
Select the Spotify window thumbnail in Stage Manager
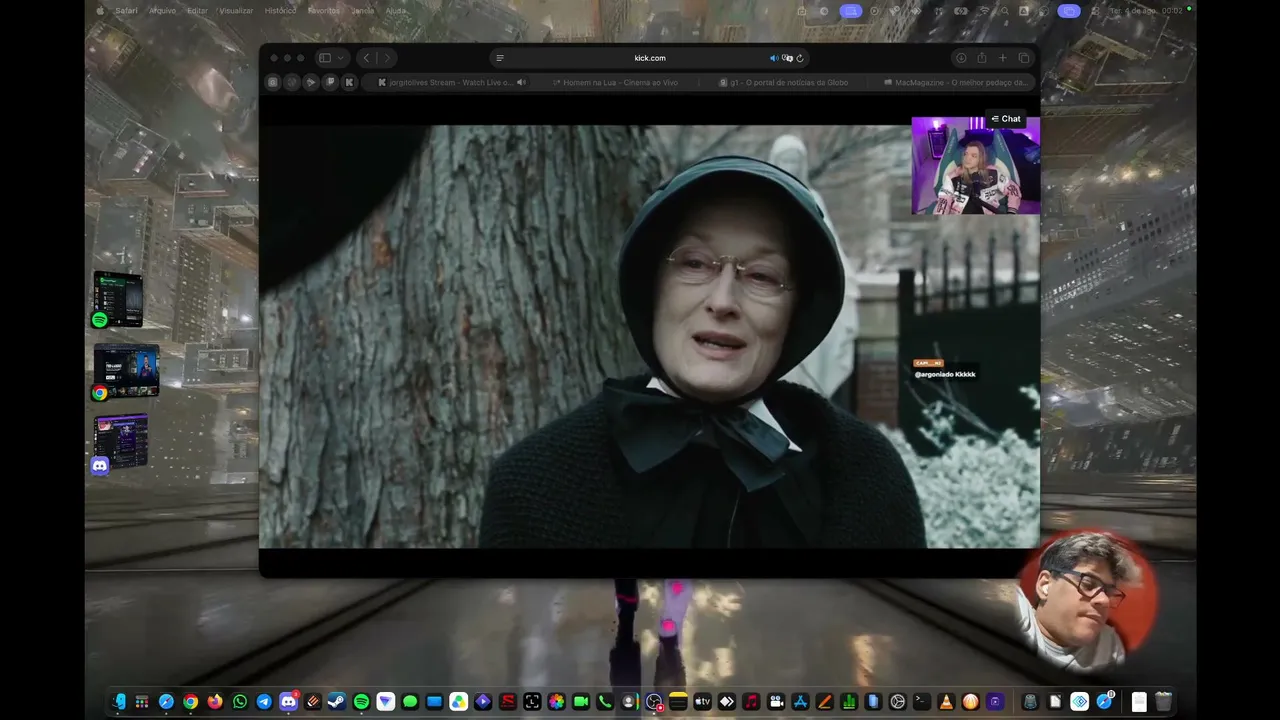pos(118,299)
